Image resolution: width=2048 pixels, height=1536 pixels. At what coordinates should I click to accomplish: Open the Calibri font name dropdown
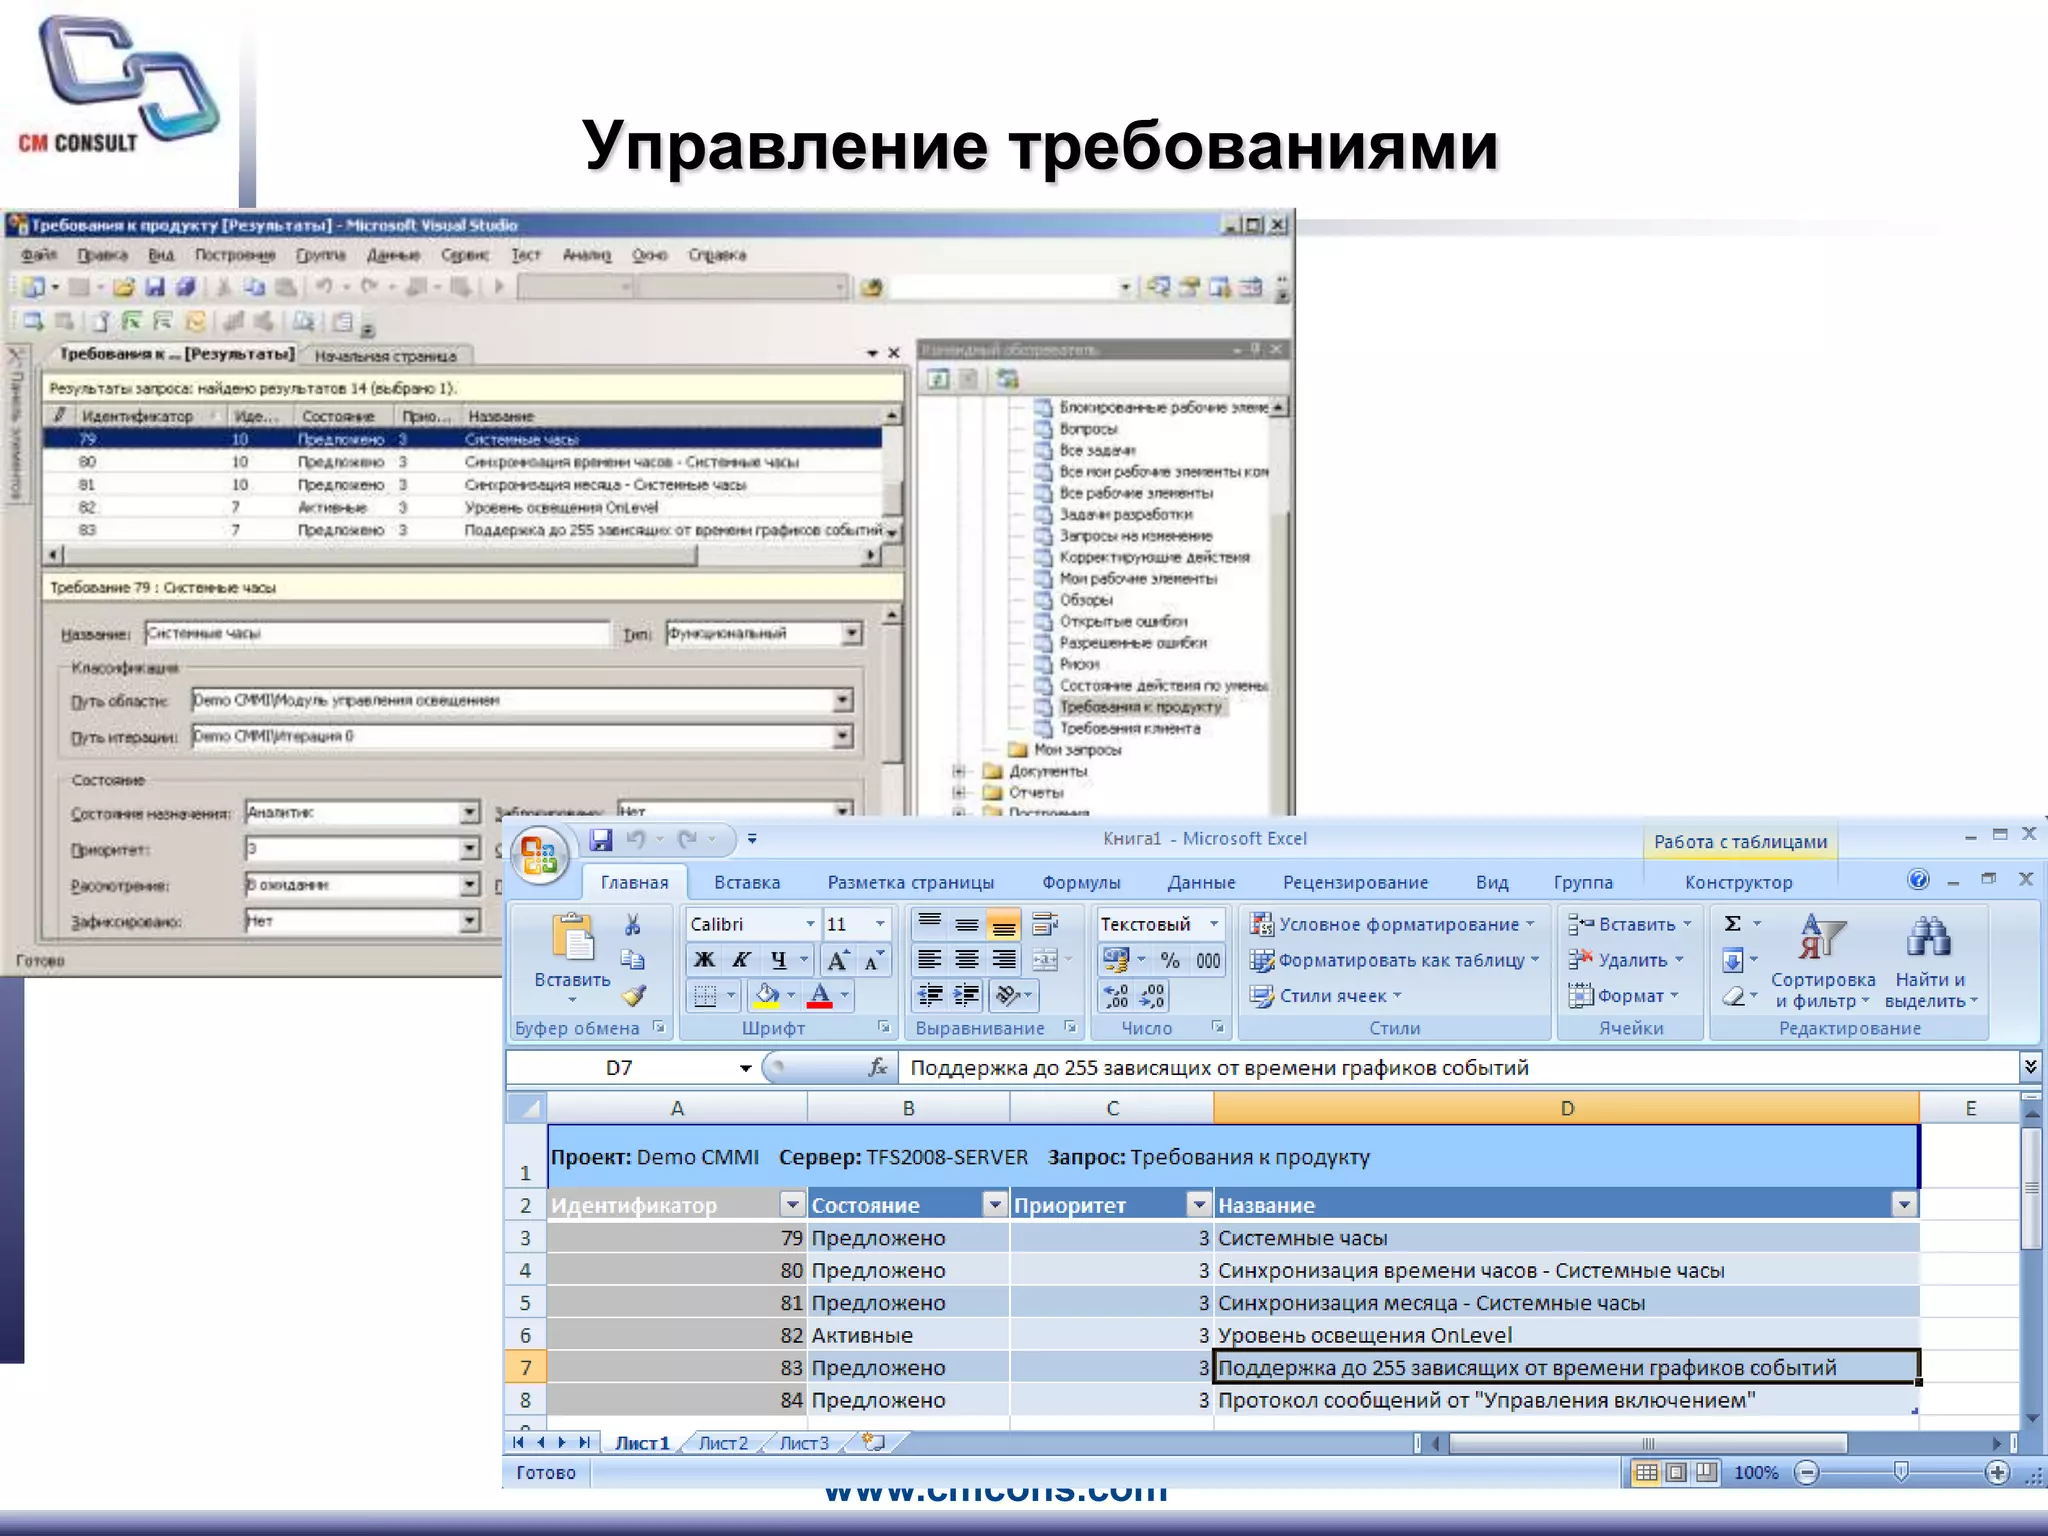tap(810, 924)
